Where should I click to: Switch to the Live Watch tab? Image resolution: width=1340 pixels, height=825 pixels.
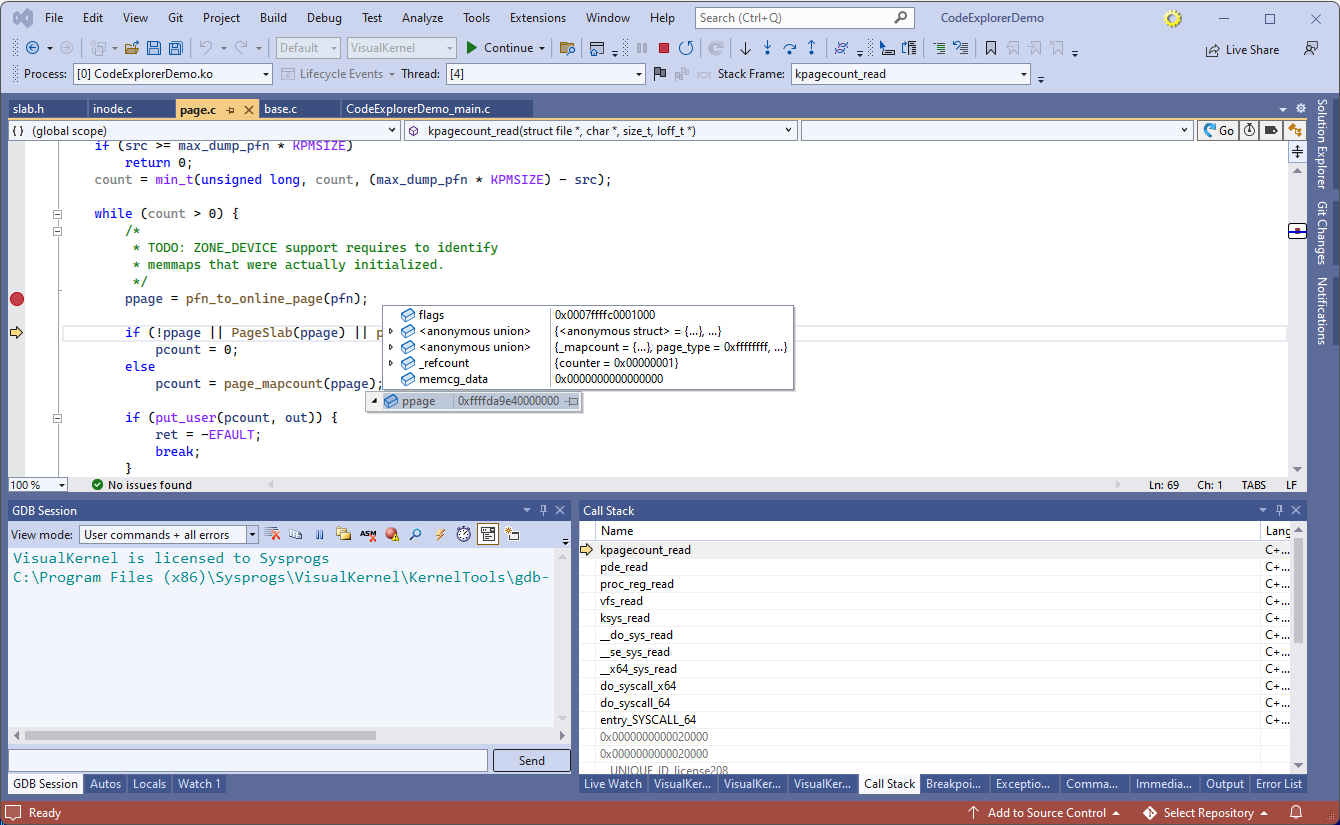tap(613, 784)
